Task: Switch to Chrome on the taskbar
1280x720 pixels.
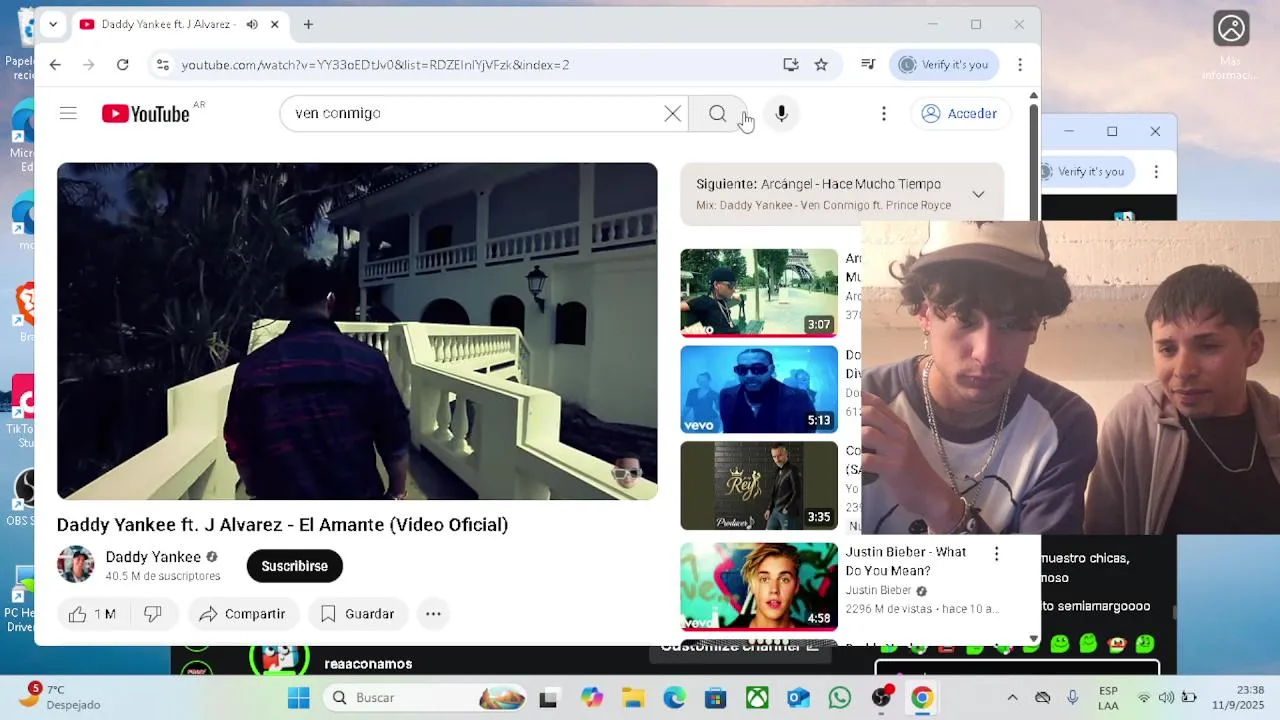Action: pos(922,698)
